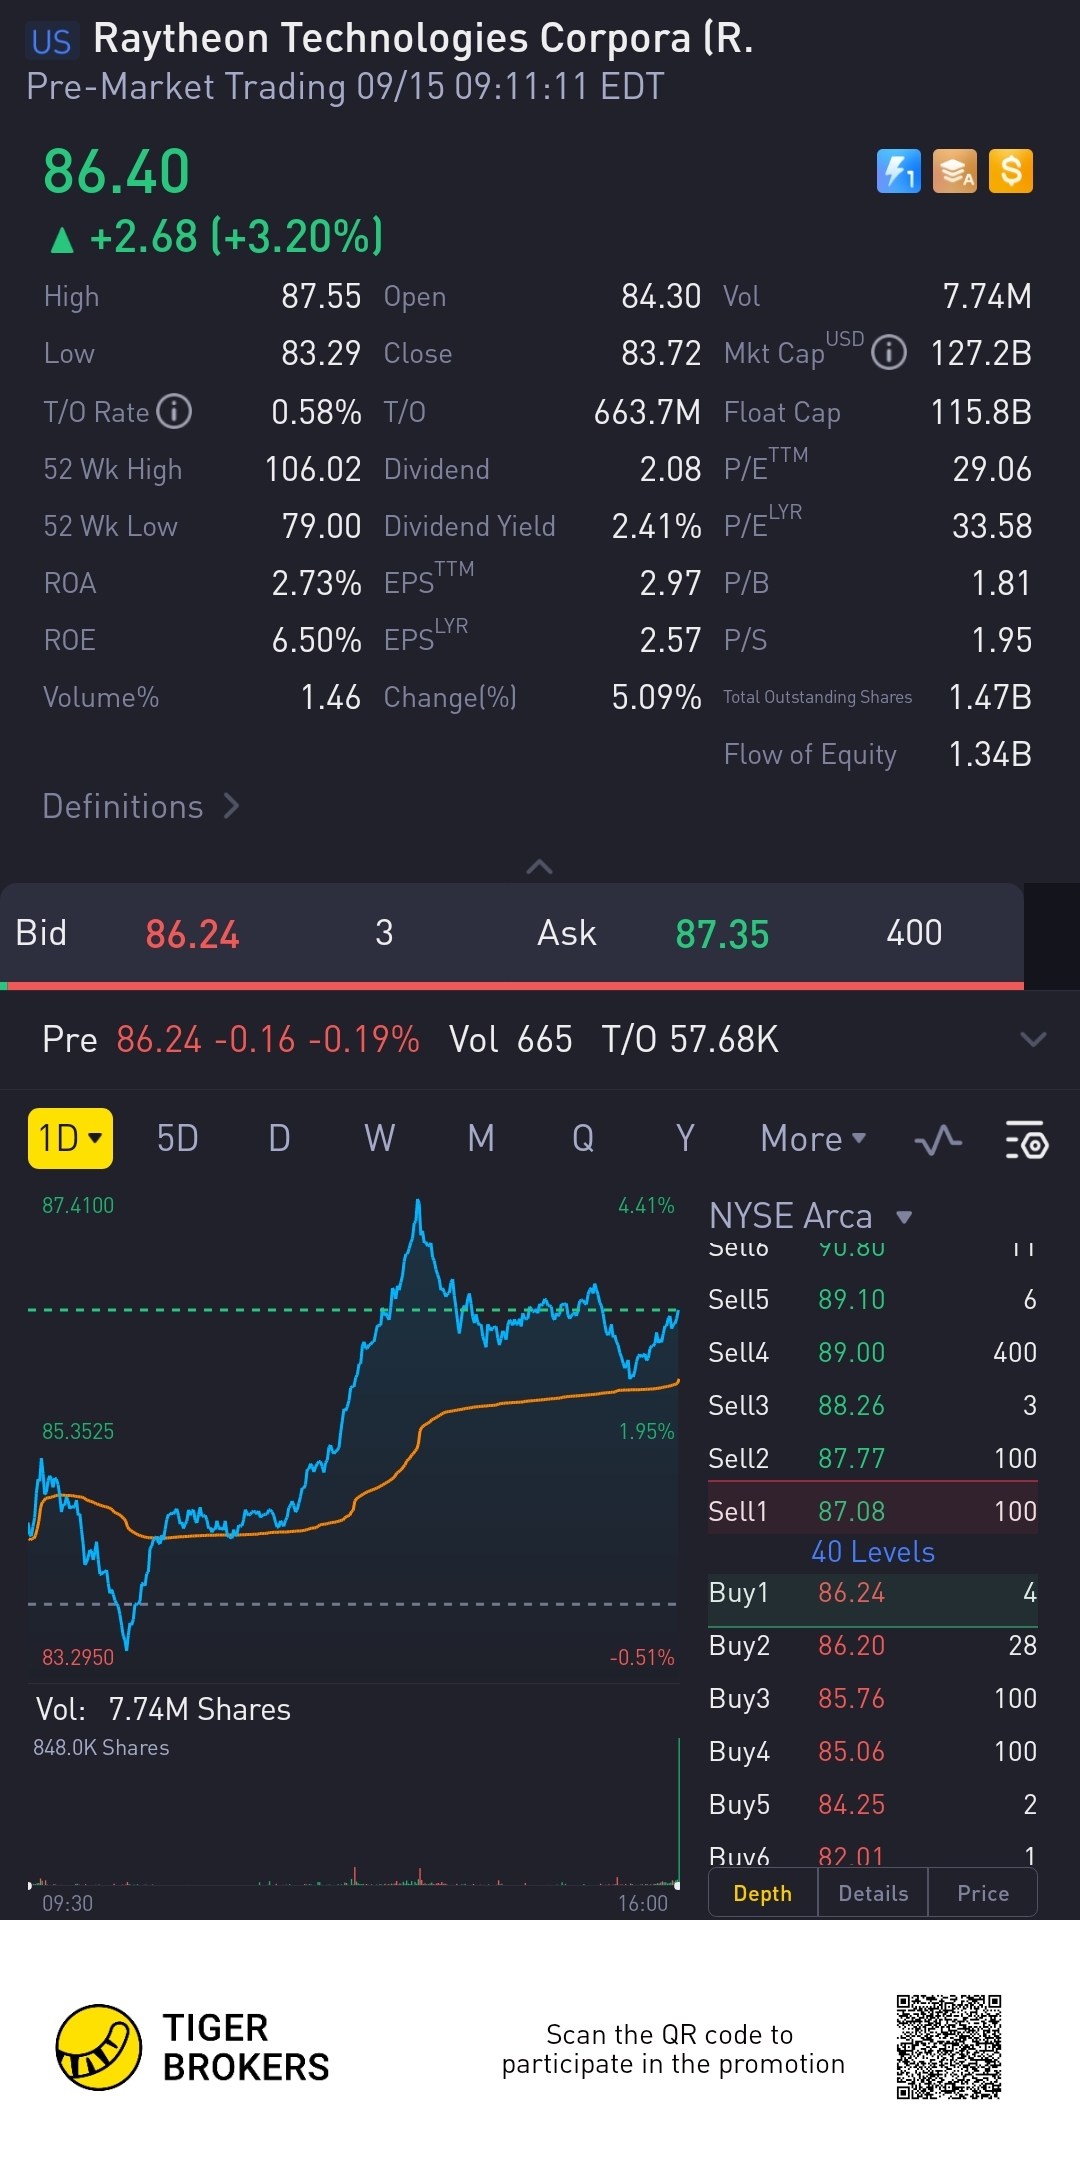Tap the blue lightning badge icon
The width and height of the screenshot is (1080, 2176).
(898, 171)
